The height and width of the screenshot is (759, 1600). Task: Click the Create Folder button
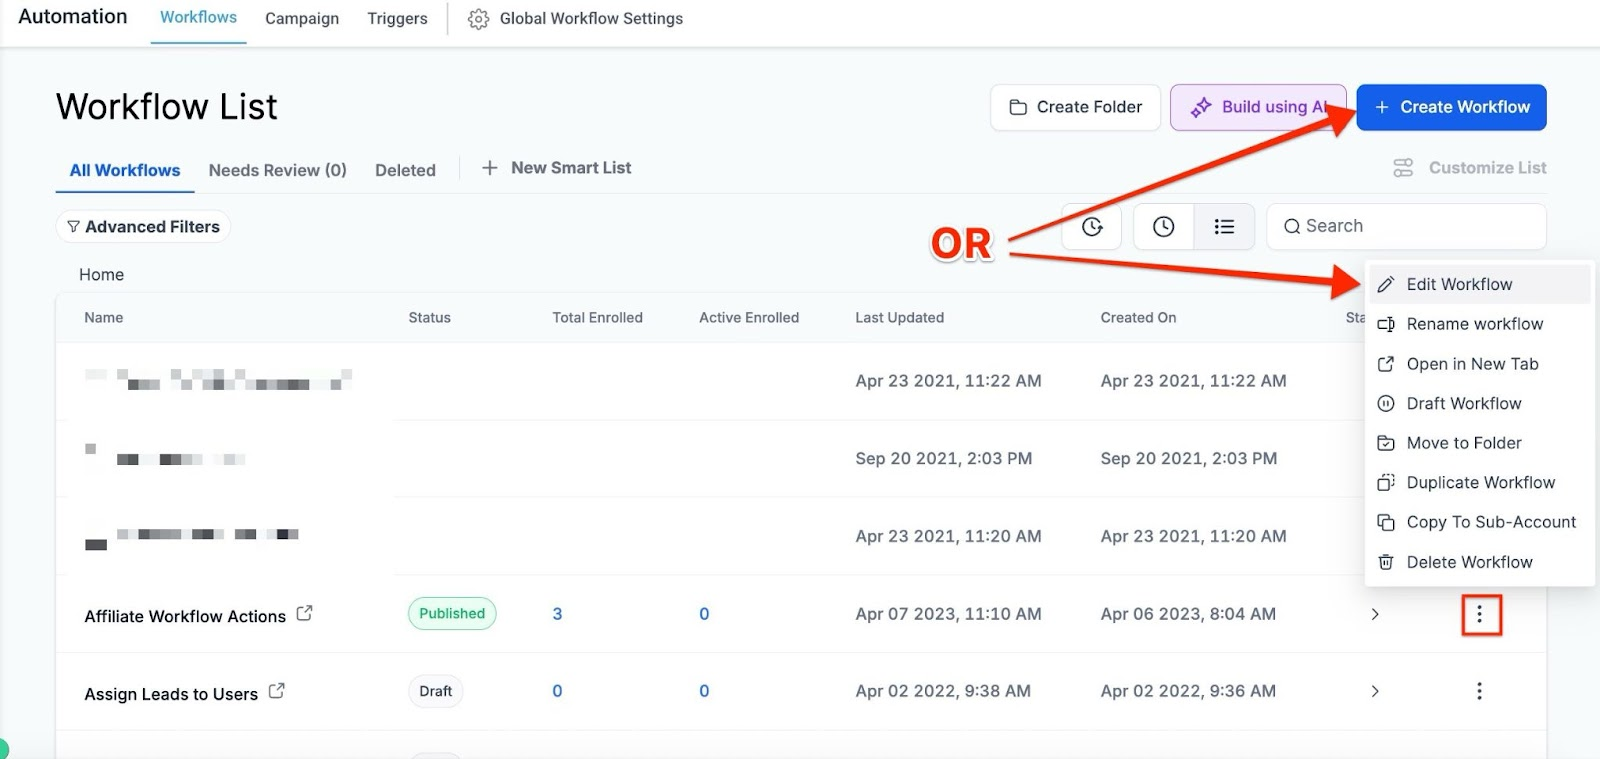(x=1075, y=107)
